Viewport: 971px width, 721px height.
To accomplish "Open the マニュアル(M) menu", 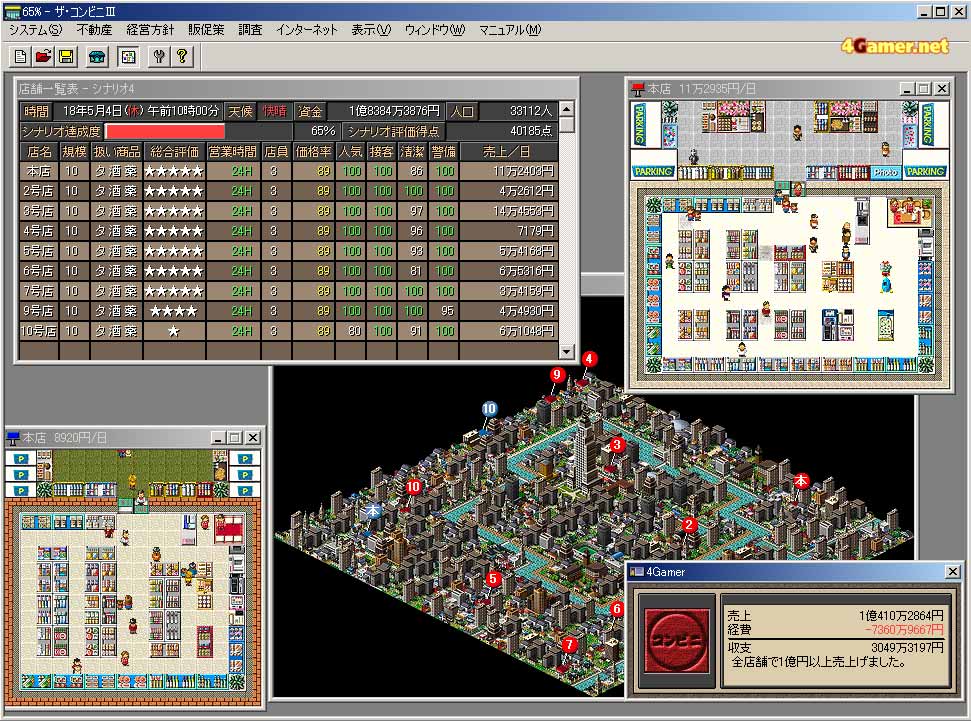I will (x=510, y=30).
